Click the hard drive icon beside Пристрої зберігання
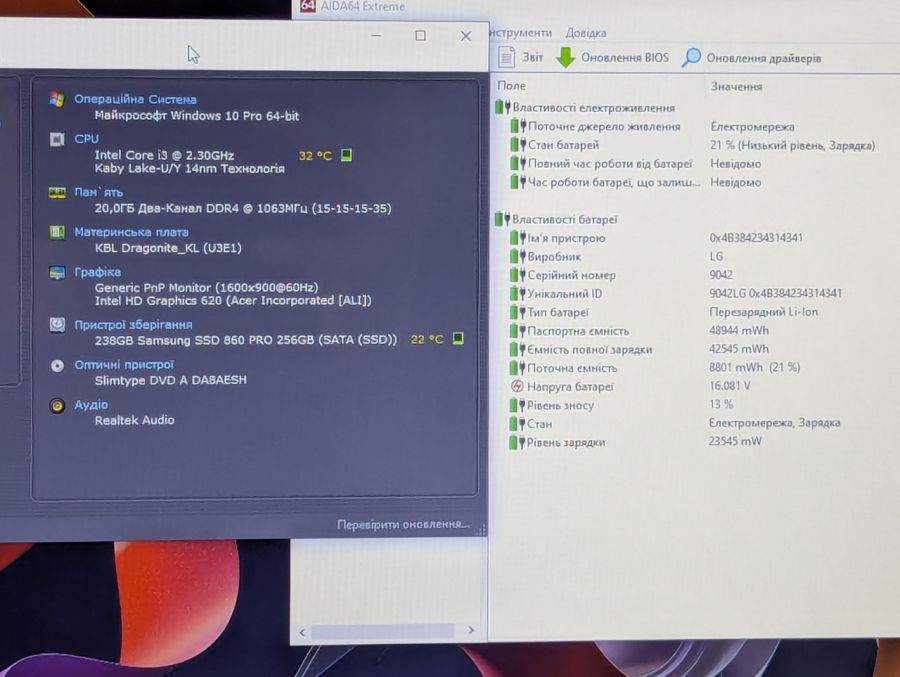Viewport: 900px width, 677px height. pyautogui.click(x=57, y=324)
